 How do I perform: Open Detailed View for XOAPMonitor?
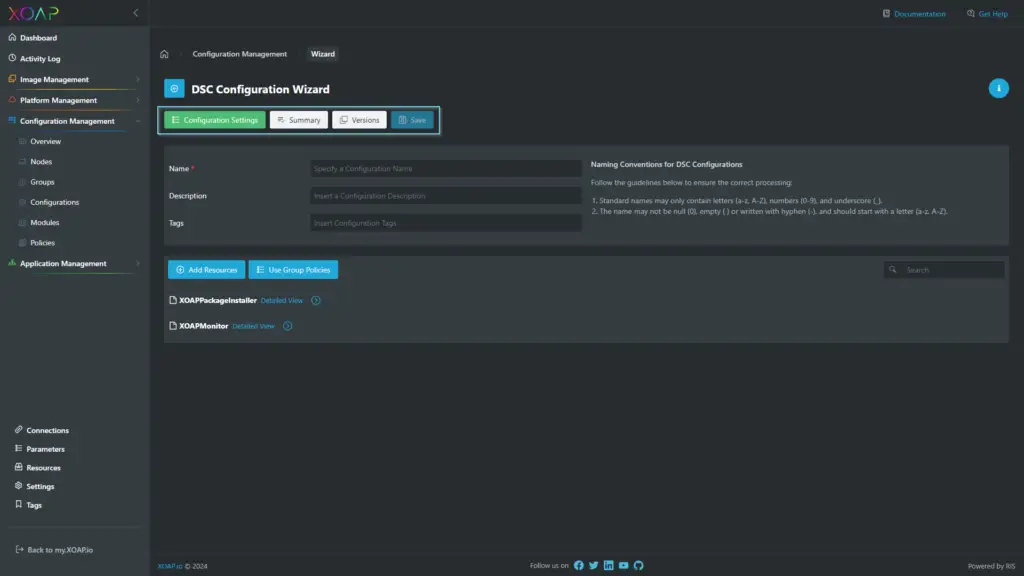tap(253, 326)
